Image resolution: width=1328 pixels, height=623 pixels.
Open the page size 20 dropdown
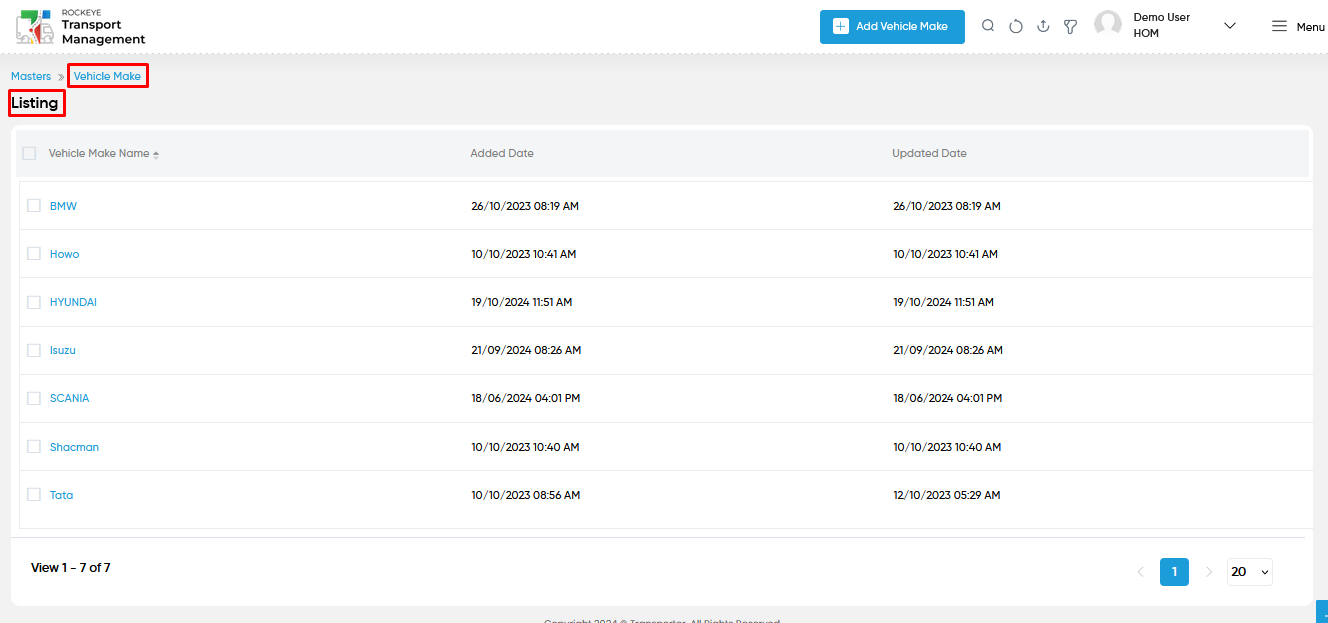(1250, 572)
